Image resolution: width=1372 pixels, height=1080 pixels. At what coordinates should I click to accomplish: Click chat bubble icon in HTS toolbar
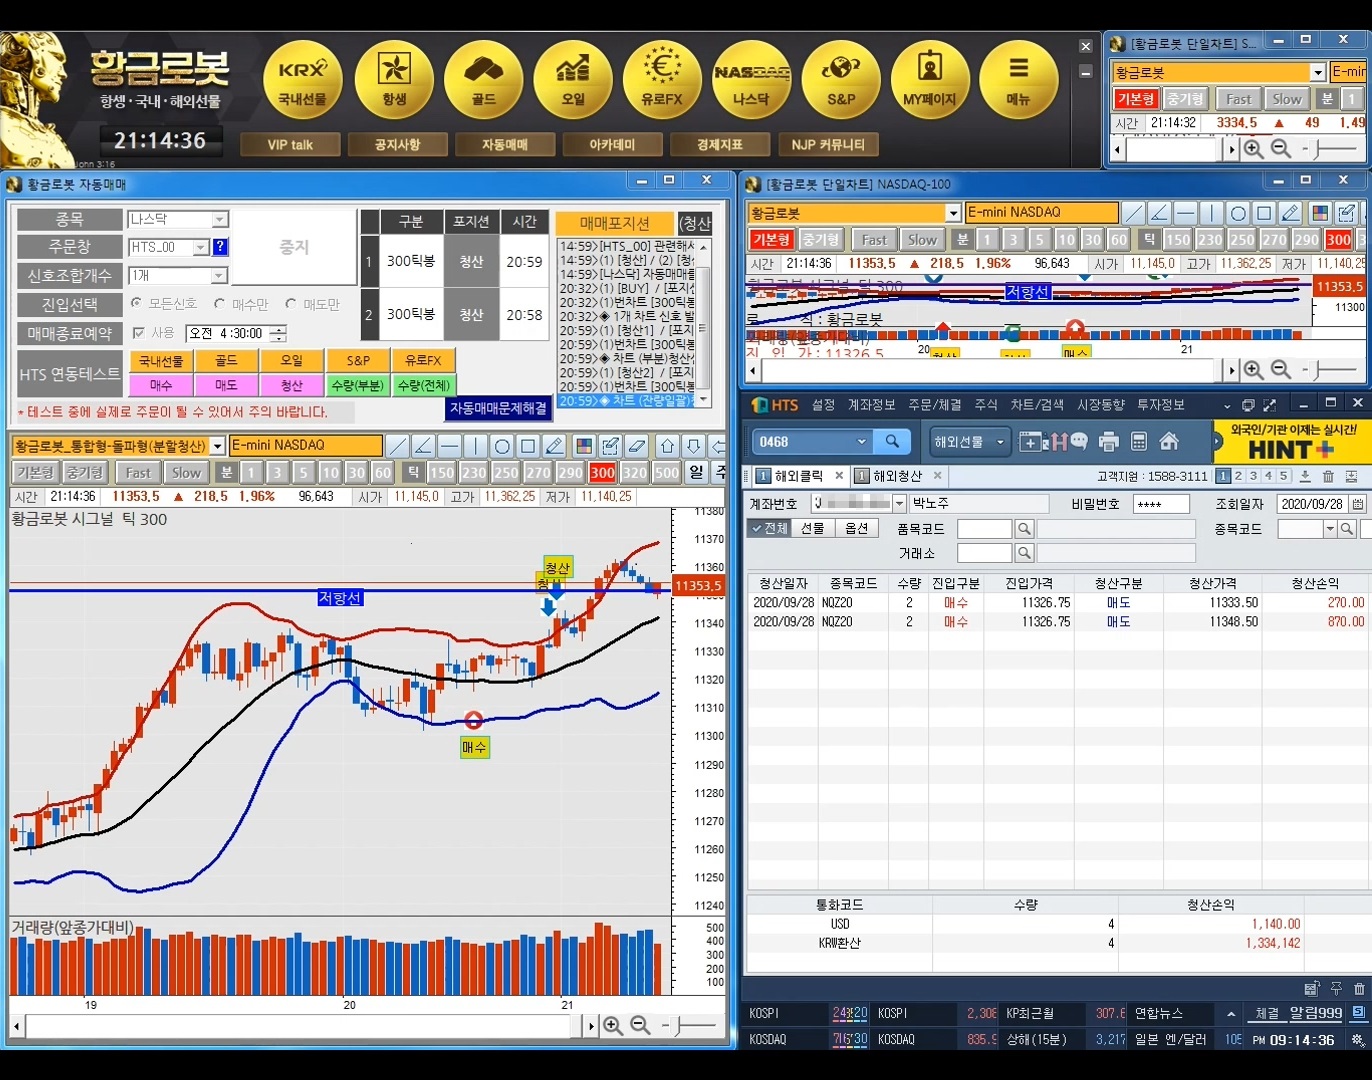click(x=1080, y=441)
